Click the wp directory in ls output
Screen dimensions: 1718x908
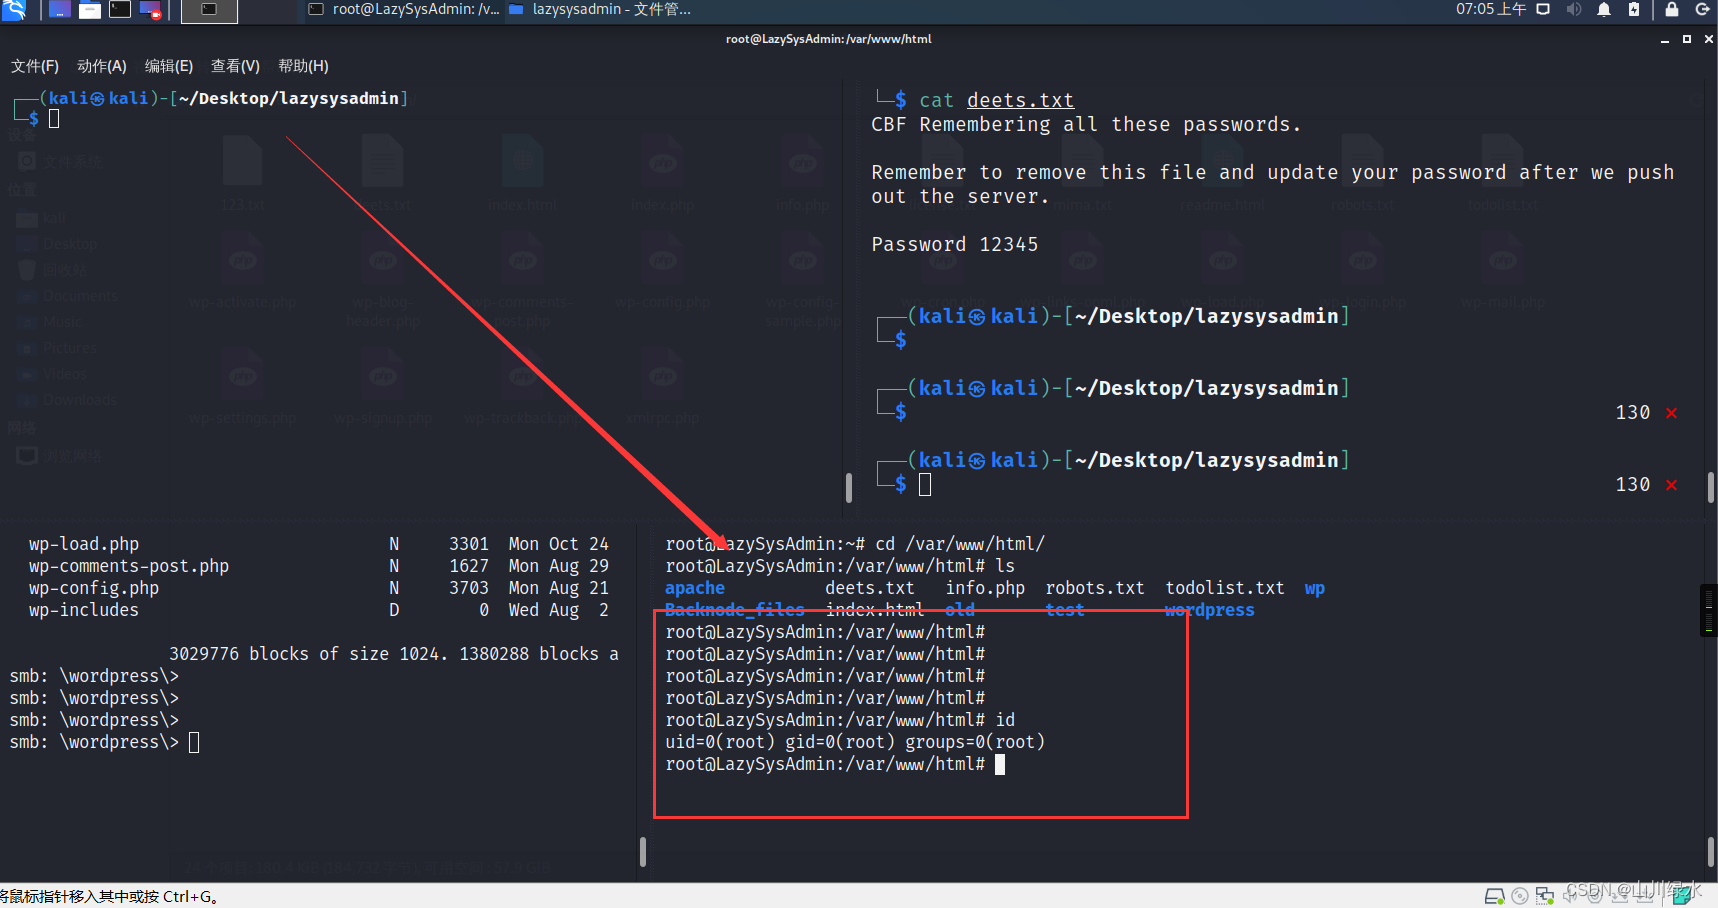click(1315, 588)
